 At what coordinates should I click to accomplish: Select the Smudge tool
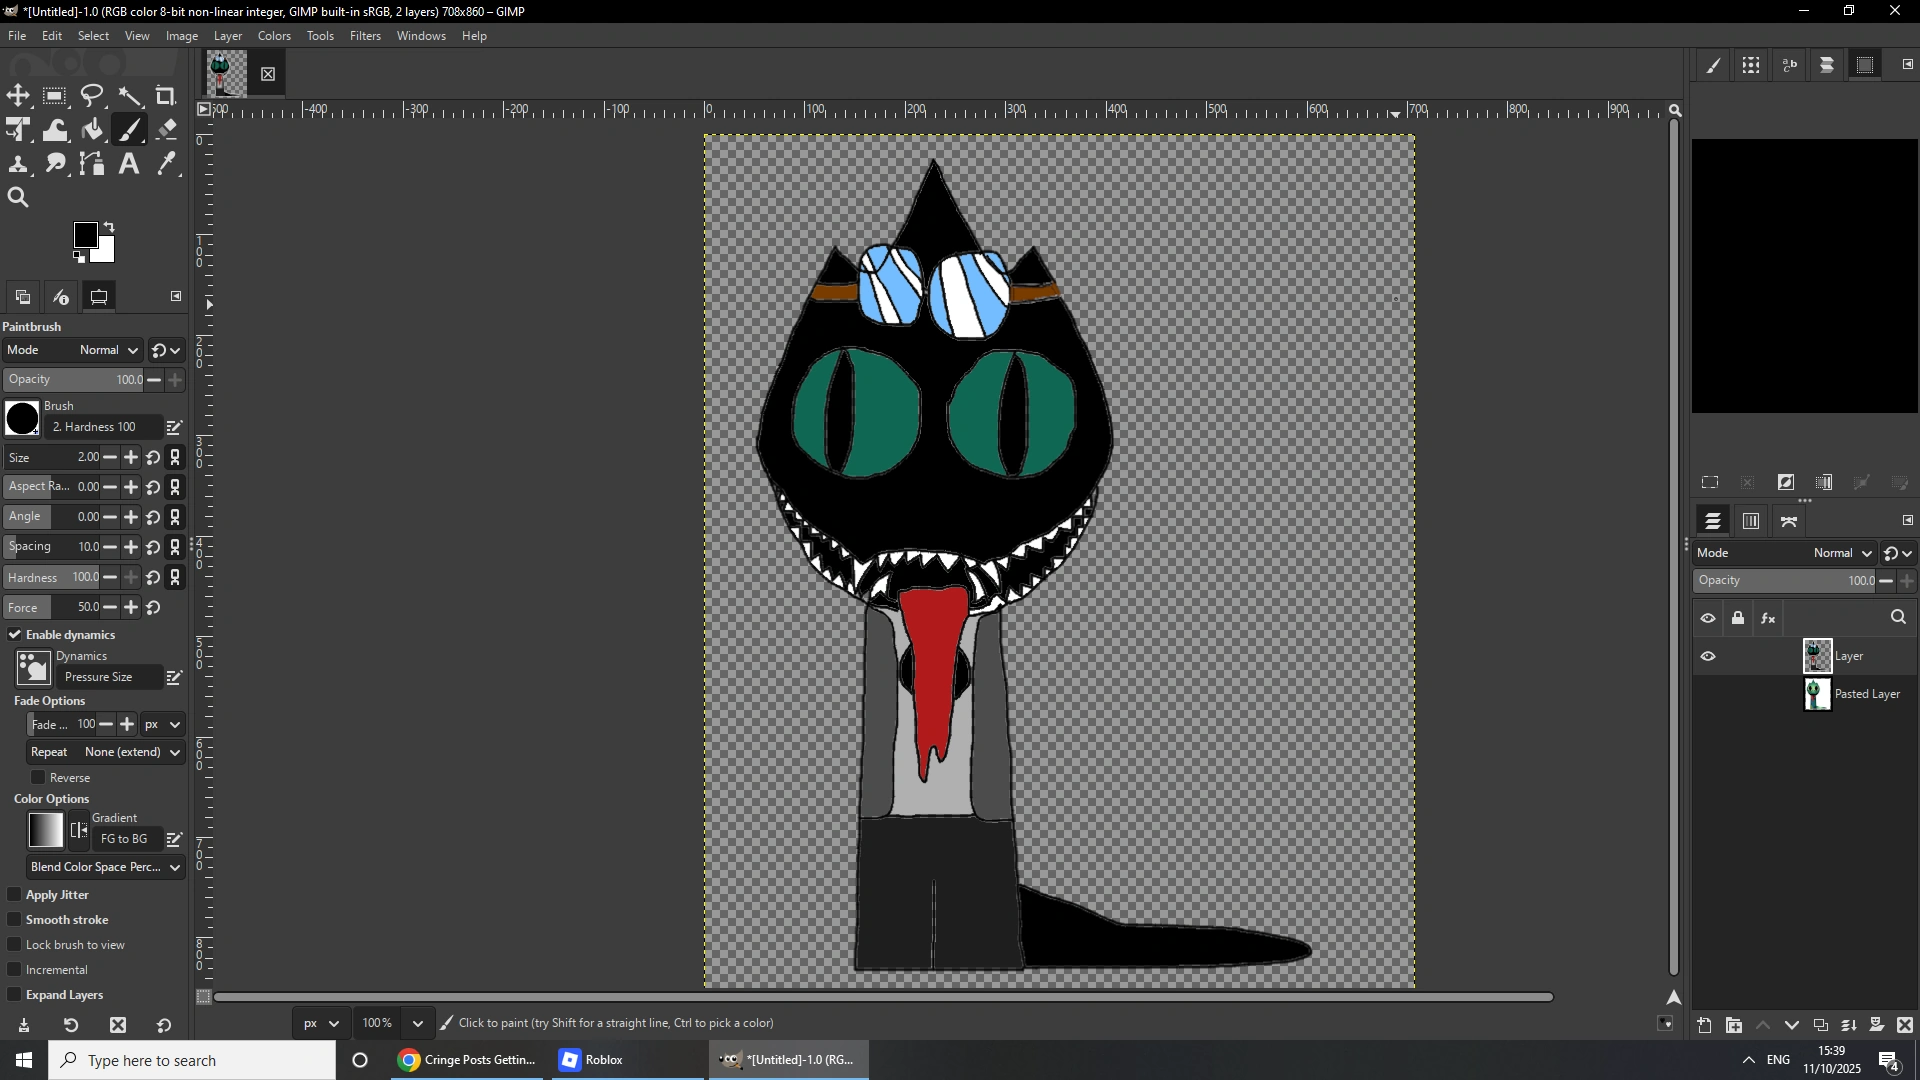(56, 164)
